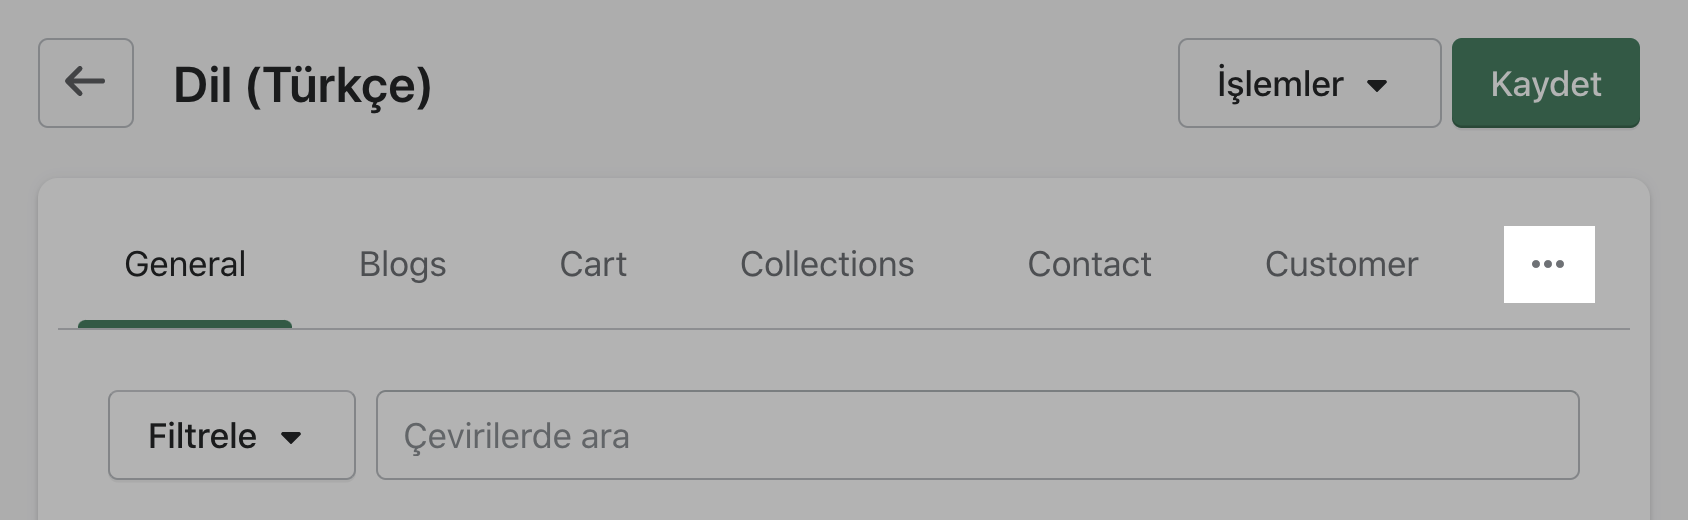Go to the Collections tab

coord(827,264)
